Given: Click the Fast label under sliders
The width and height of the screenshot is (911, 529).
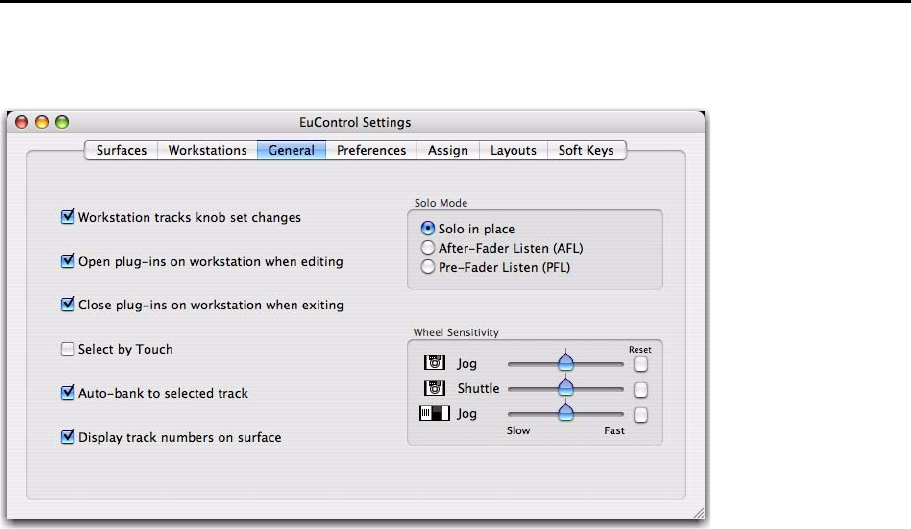Looking at the screenshot, I should point(614,430).
